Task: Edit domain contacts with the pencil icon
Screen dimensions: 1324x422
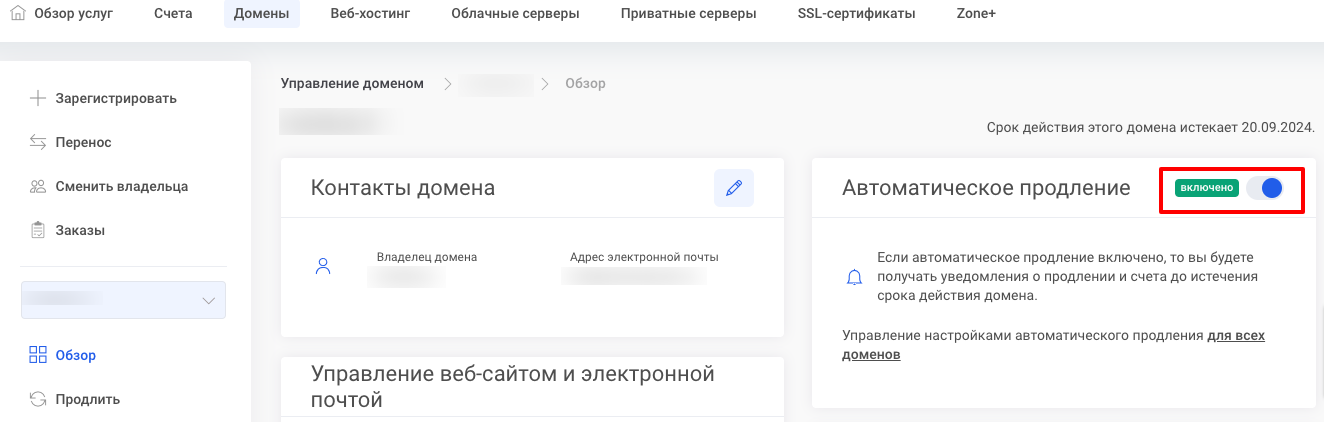Action: click(734, 188)
